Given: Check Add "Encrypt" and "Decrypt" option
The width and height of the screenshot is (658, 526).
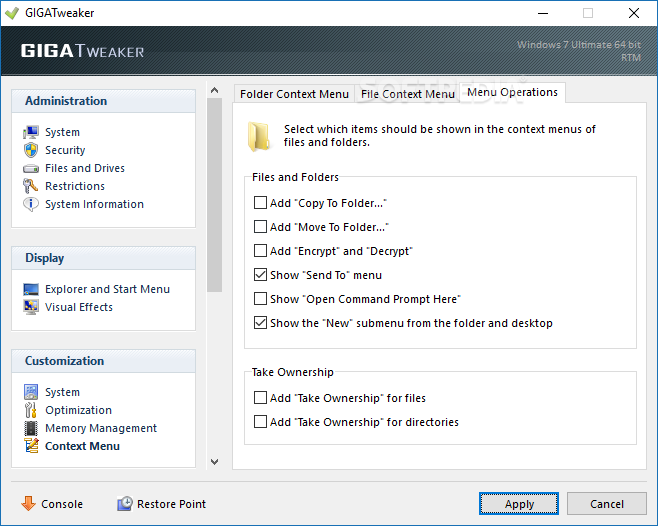Looking at the screenshot, I should click(x=260, y=251).
